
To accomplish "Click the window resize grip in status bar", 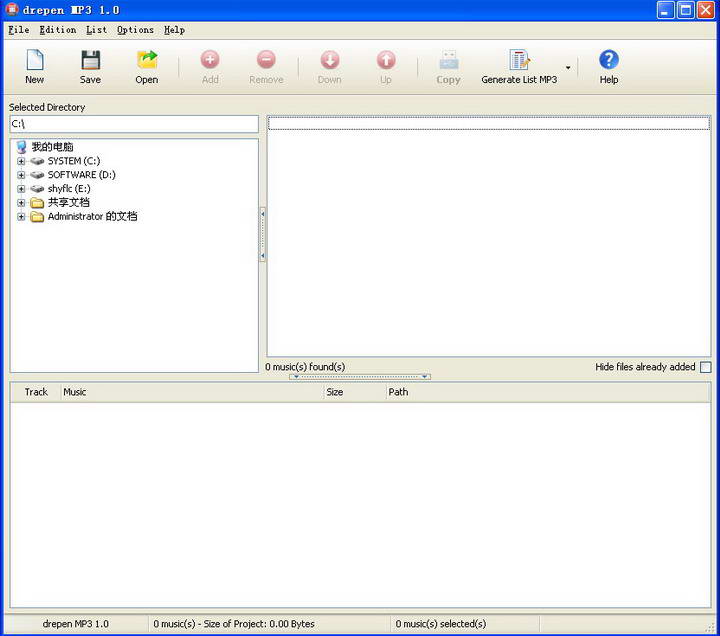I will click(712, 628).
